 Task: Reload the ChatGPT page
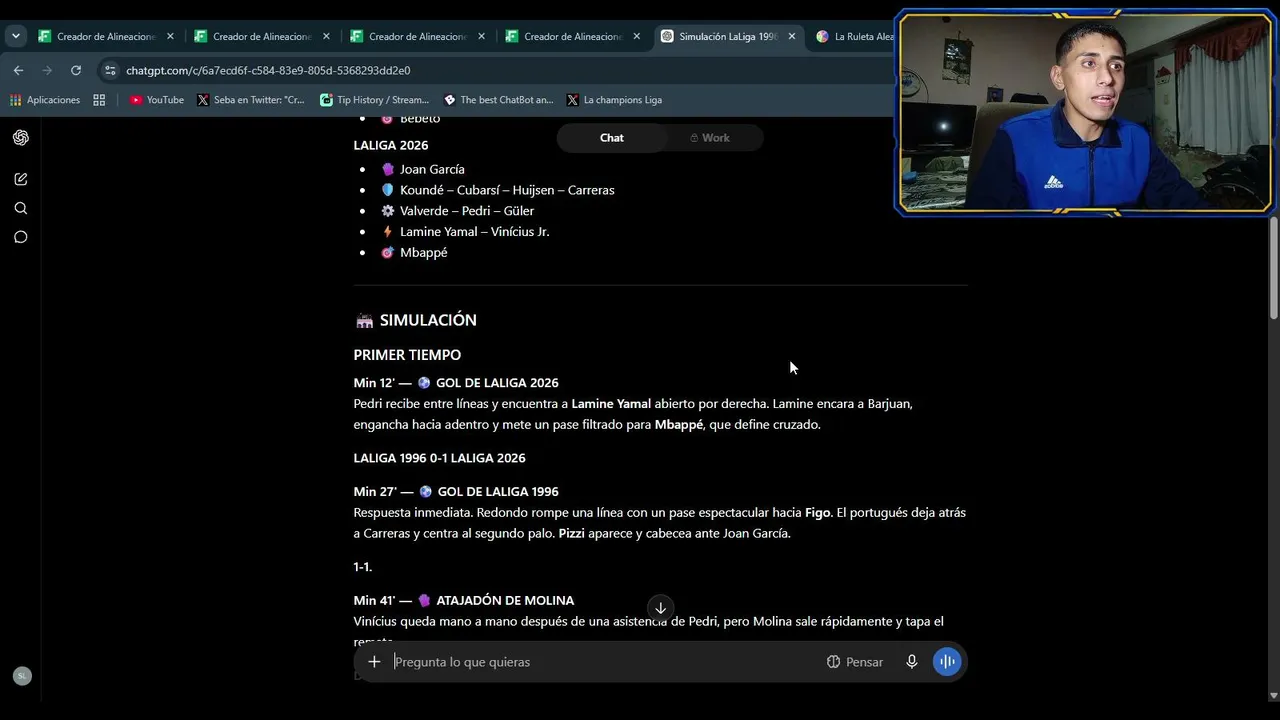click(76, 70)
